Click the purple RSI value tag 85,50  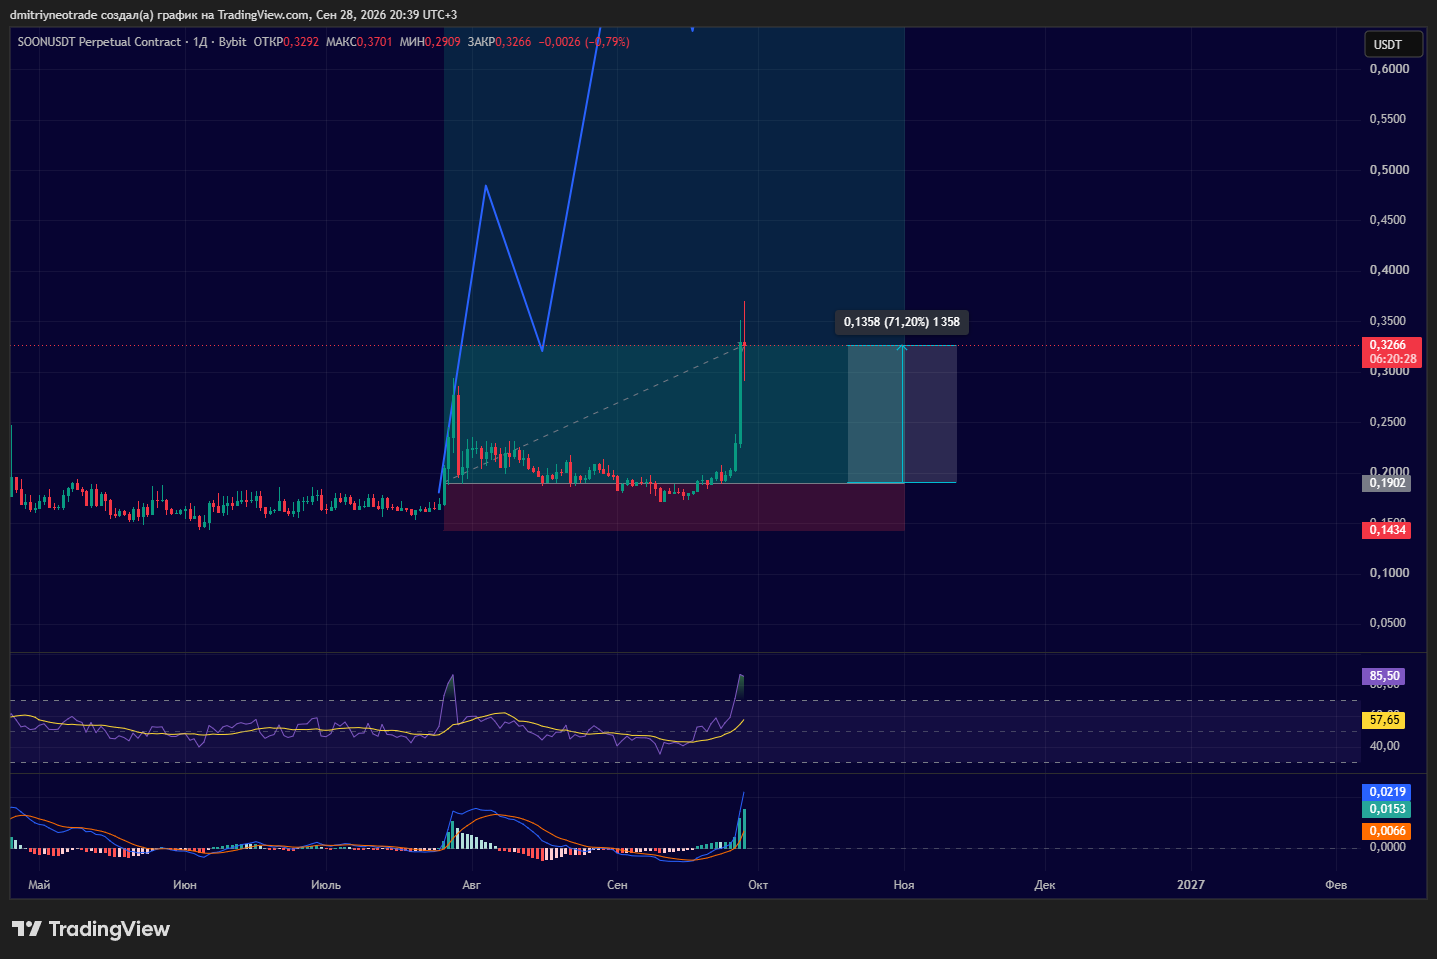[x=1384, y=676]
